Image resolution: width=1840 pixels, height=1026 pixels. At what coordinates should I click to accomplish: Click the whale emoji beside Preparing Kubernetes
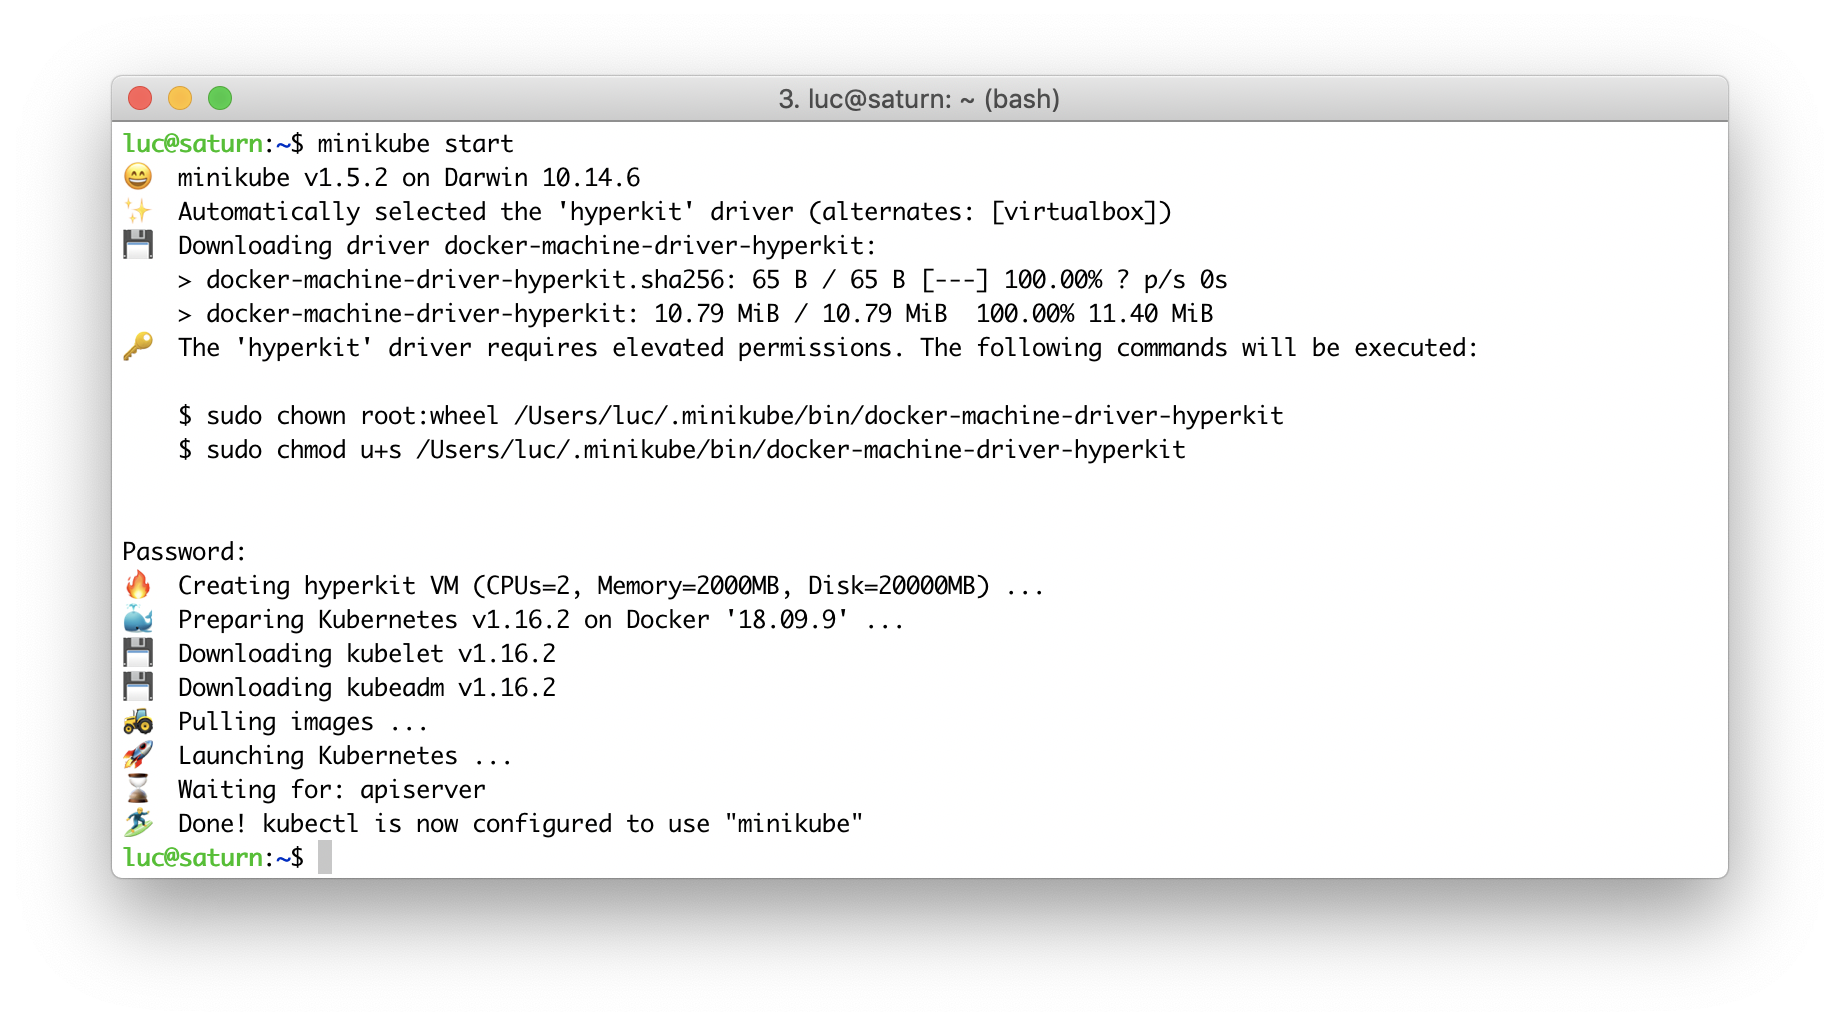(138, 619)
